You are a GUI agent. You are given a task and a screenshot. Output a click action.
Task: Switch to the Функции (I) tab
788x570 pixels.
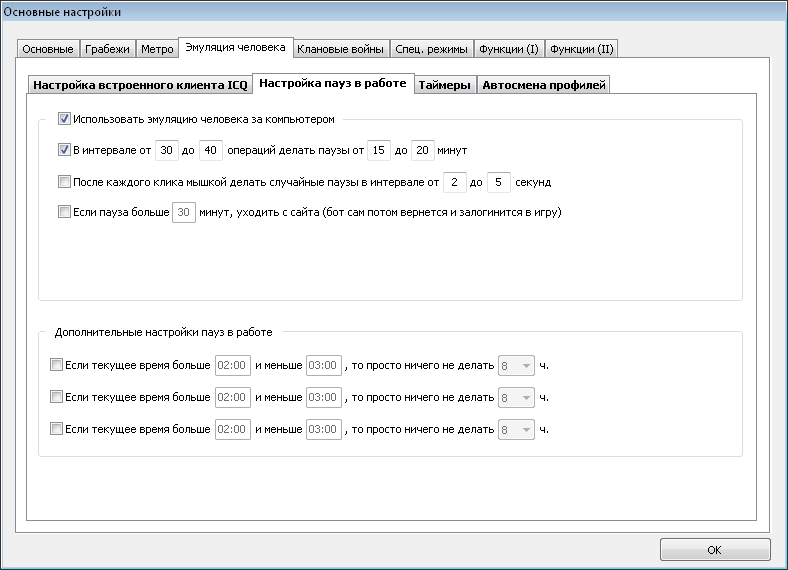click(x=509, y=49)
